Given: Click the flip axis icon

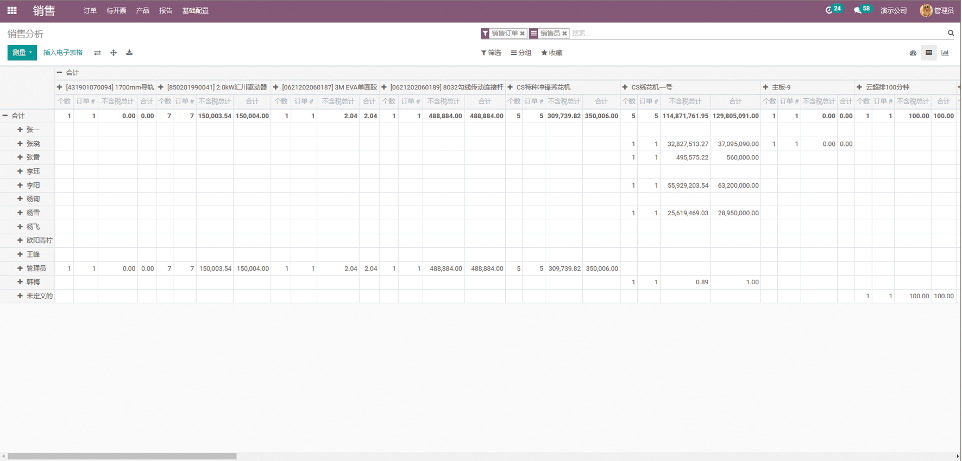Looking at the screenshot, I should pos(97,52).
